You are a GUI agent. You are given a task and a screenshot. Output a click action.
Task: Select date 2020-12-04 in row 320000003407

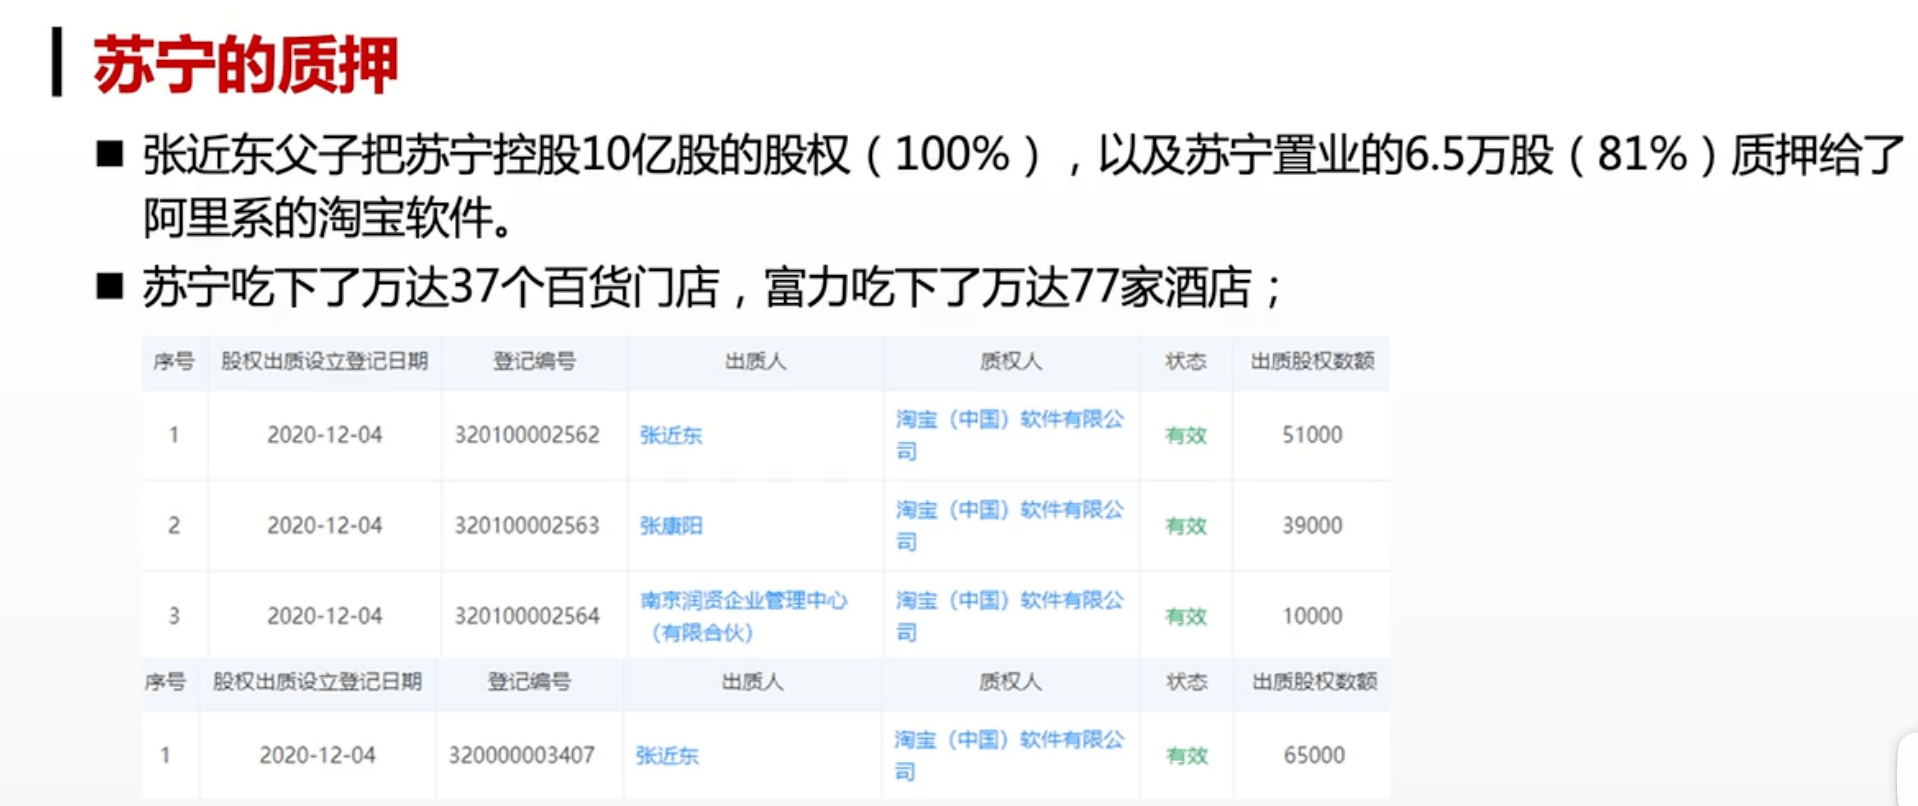(x=317, y=755)
